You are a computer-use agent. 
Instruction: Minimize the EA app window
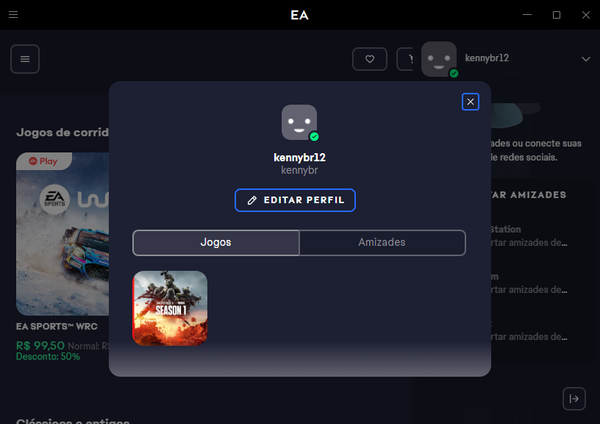click(529, 15)
